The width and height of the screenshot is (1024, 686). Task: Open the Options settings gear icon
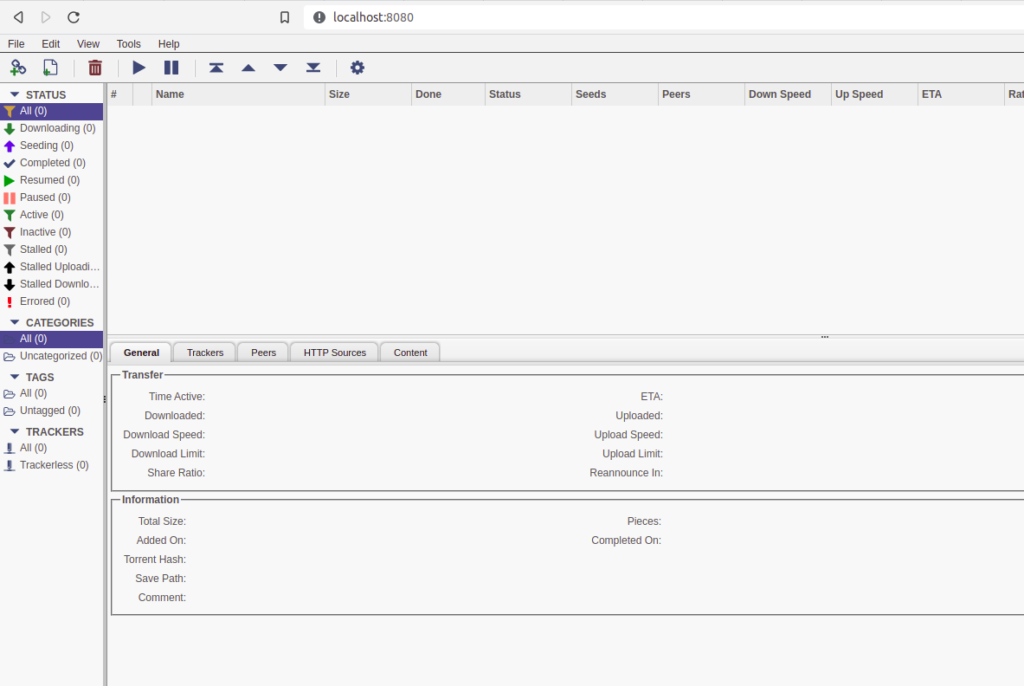pyautogui.click(x=357, y=67)
